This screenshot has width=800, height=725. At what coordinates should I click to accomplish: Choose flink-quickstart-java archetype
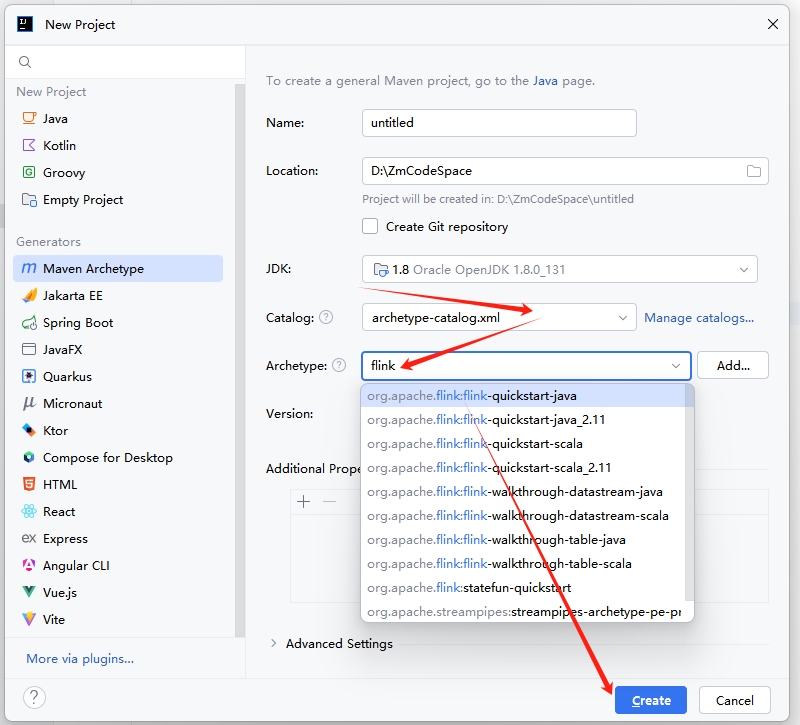pyautogui.click(x=522, y=396)
